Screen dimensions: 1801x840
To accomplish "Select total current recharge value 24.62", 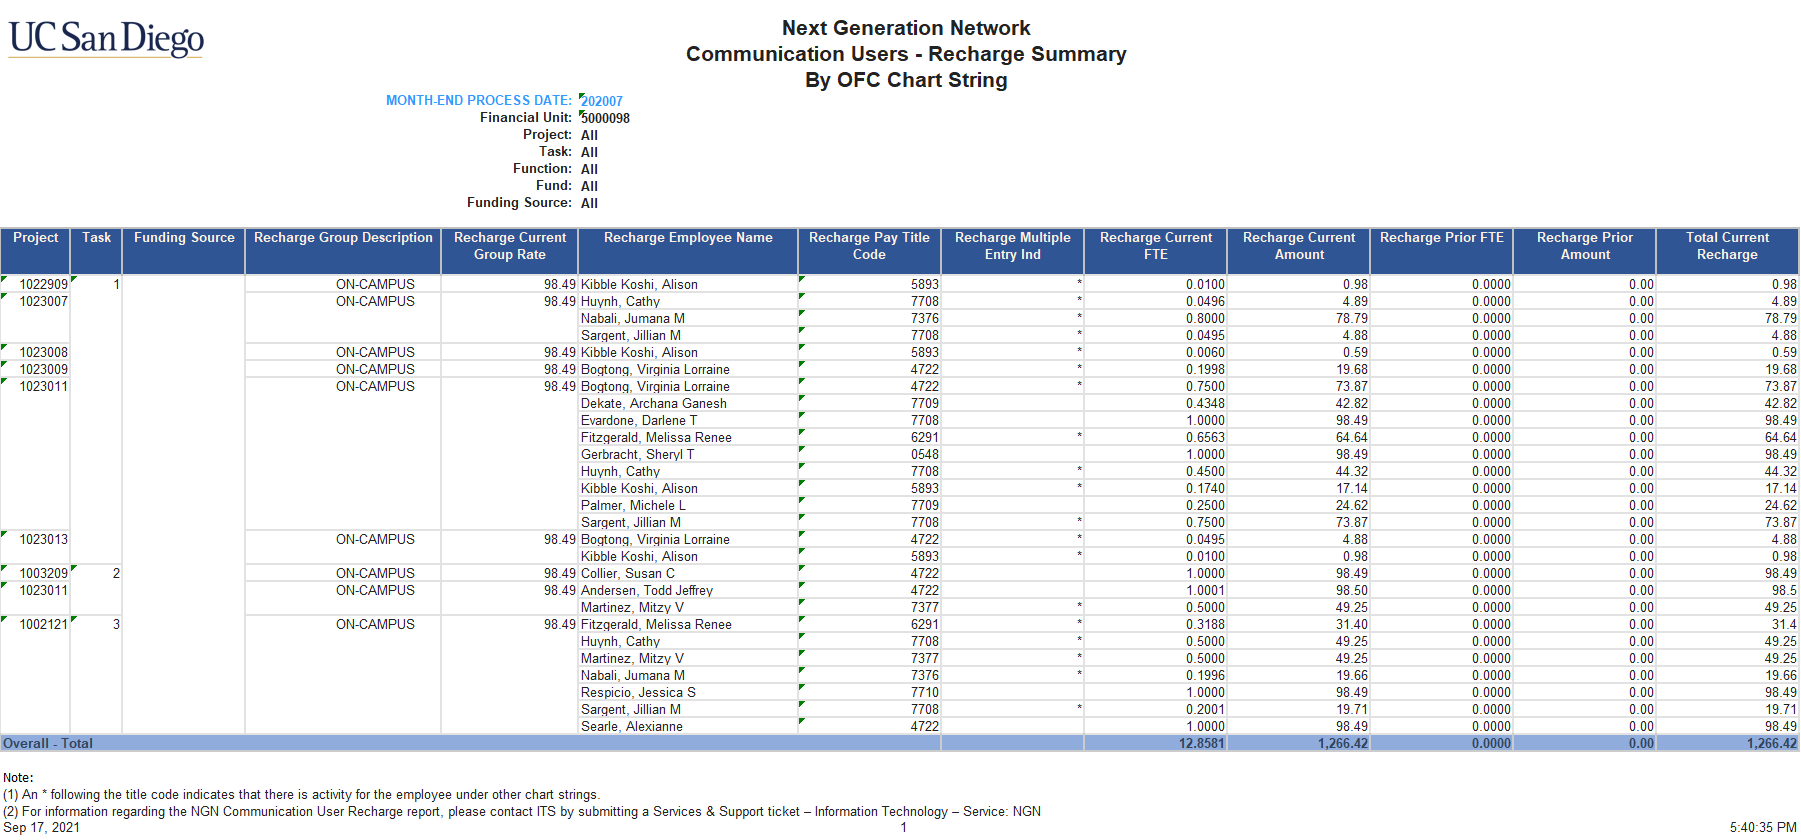I will click(x=1780, y=506).
